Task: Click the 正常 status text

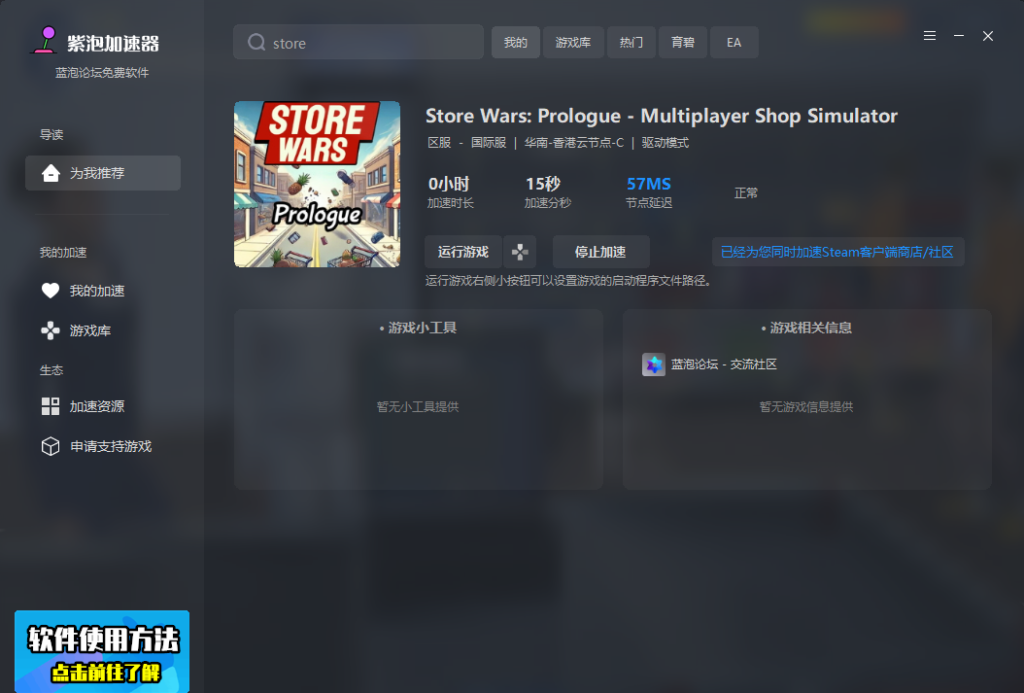Action: point(746,193)
